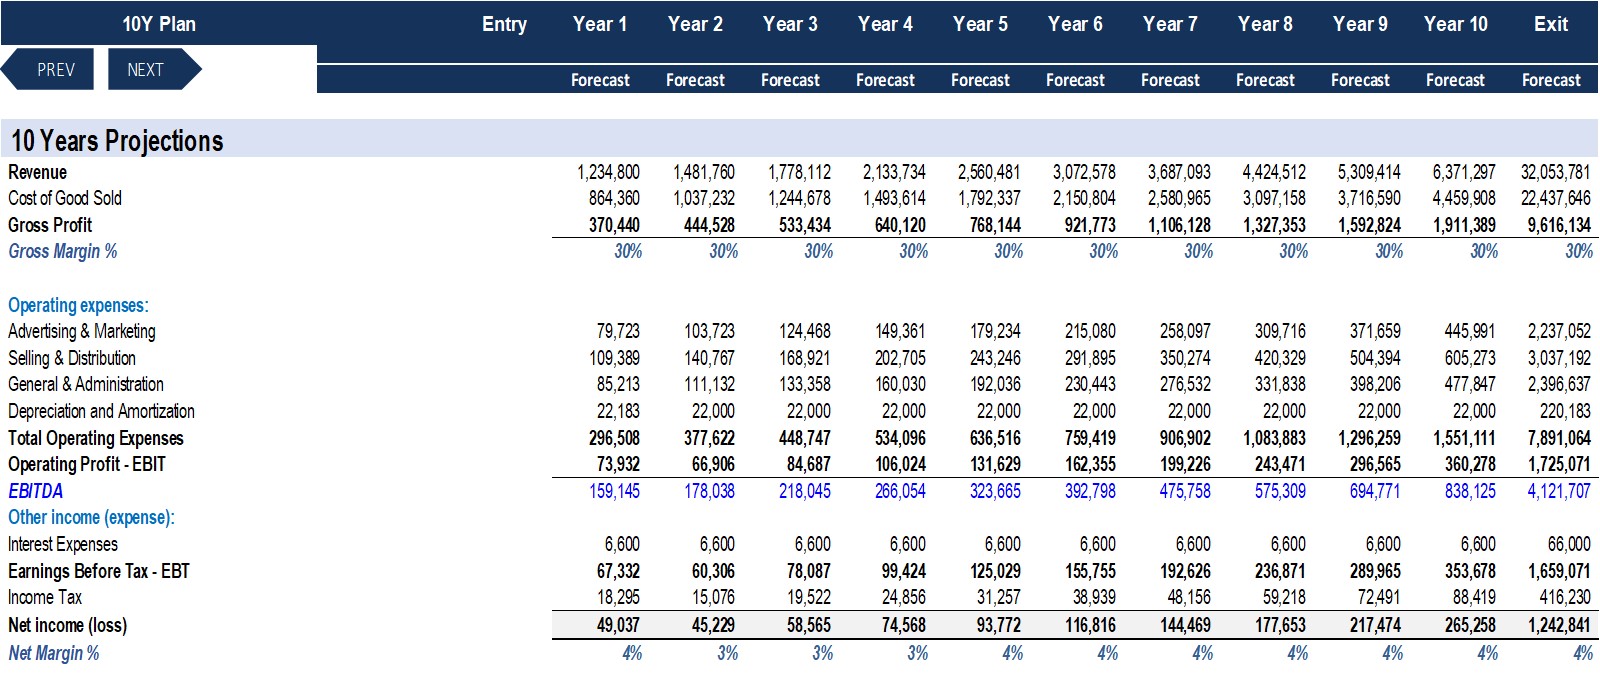Select Year 1 revenue cell 1,234,800
This screenshot has height=694, width=1600.
click(608, 172)
